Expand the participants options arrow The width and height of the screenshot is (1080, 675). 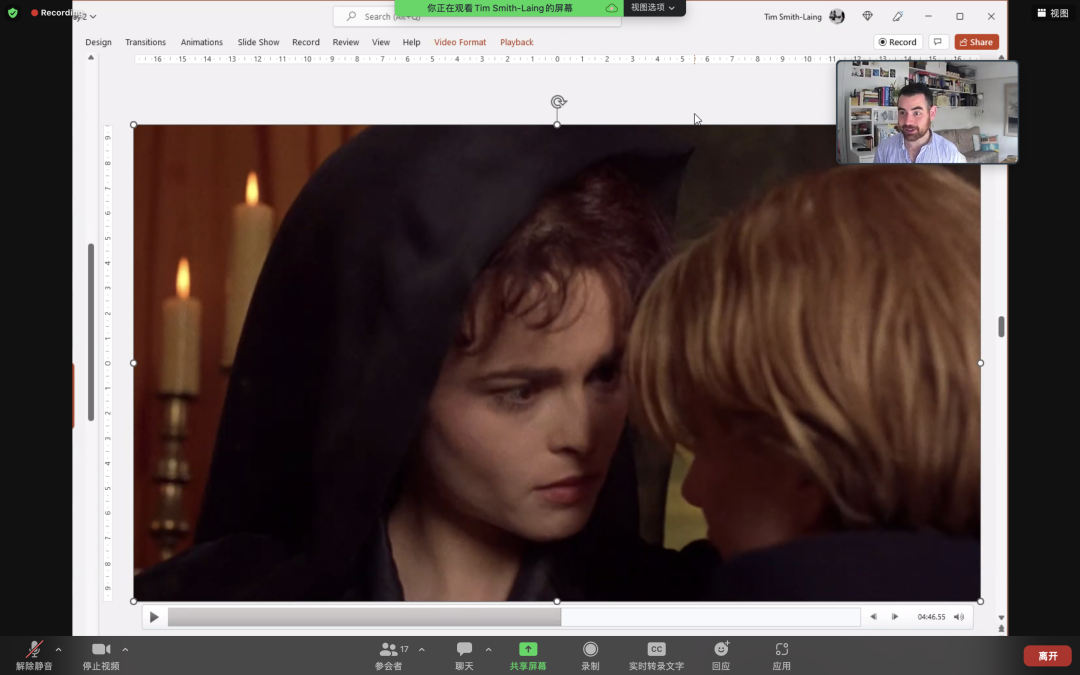pyautogui.click(x=422, y=649)
